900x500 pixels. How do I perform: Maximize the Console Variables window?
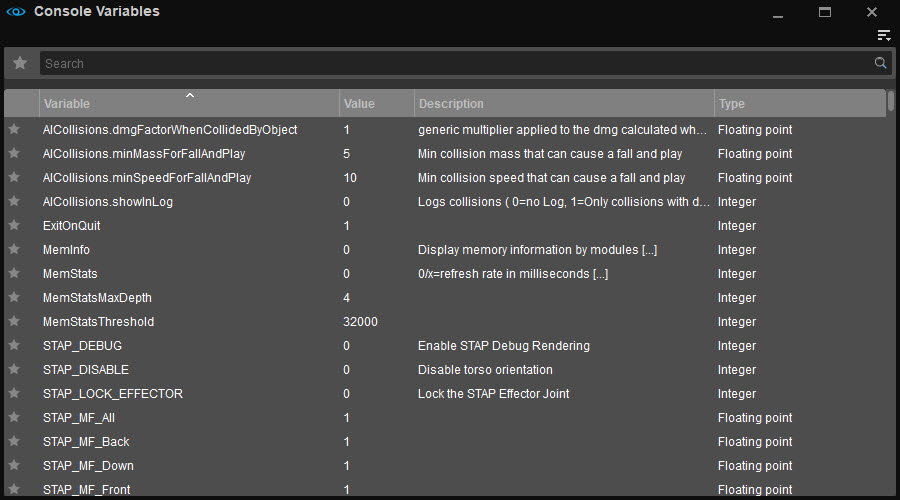[825, 12]
